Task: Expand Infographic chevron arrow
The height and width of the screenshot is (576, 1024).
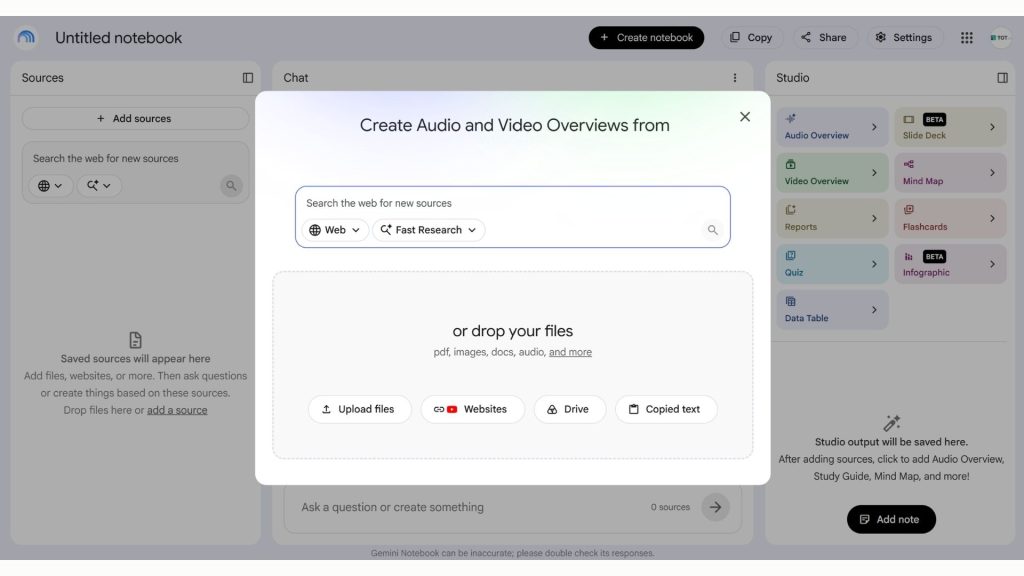Action: pos(992,264)
